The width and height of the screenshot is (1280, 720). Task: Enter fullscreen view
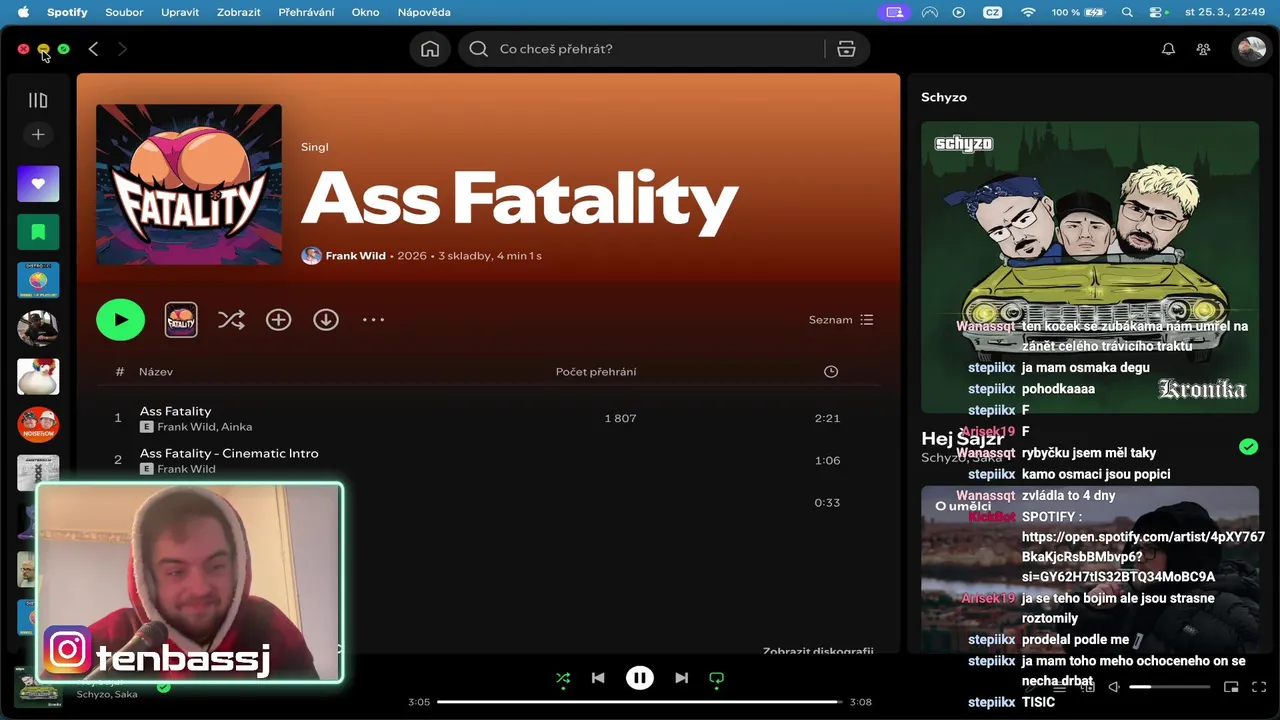(1259, 687)
